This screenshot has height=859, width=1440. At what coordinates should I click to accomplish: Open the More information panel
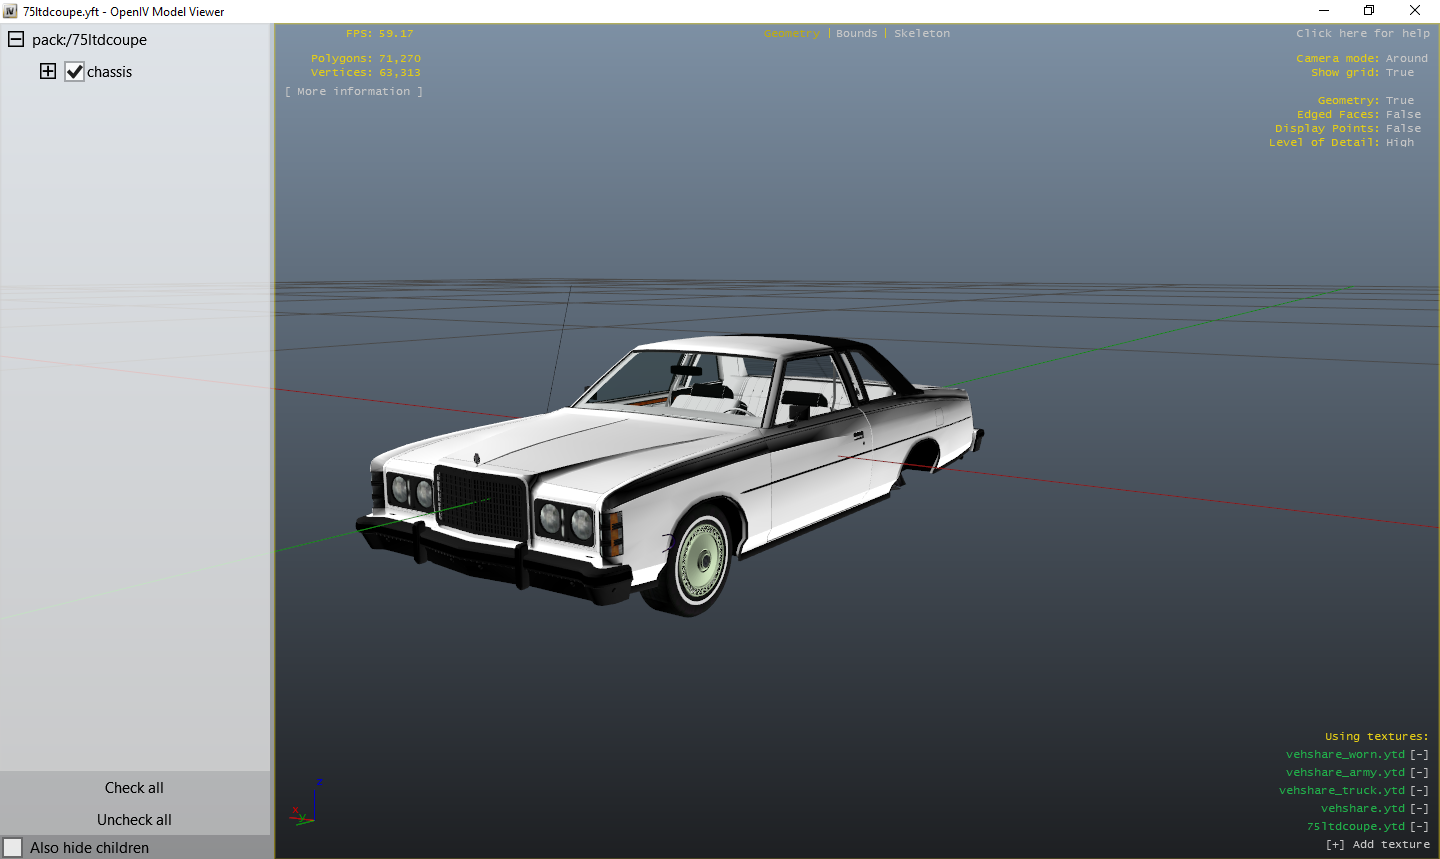[353, 90]
